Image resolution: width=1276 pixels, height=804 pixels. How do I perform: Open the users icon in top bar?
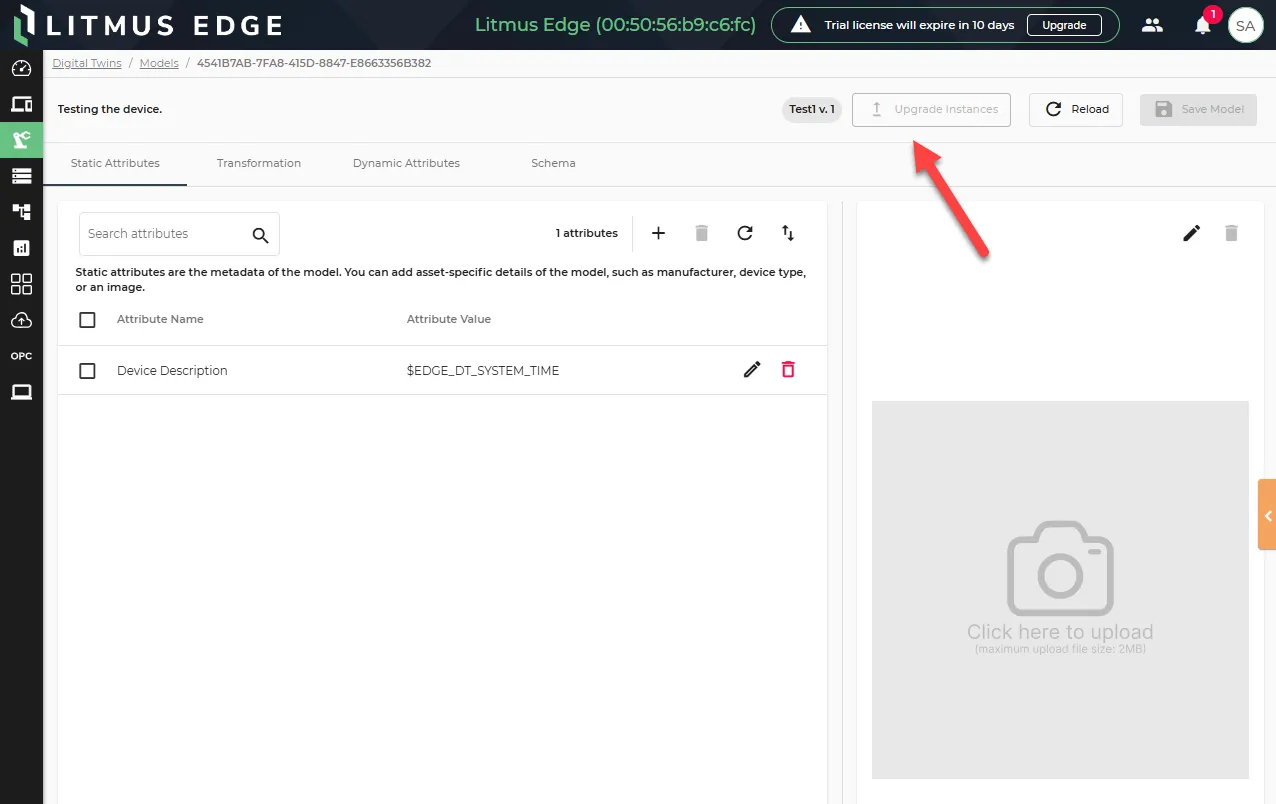click(x=1153, y=25)
